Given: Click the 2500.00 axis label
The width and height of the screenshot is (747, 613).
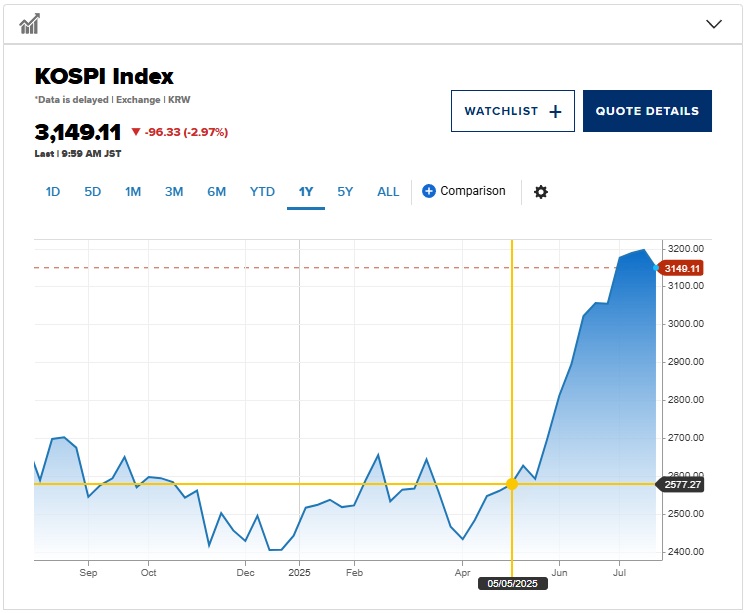Looking at the screenshot, I should coord(686,514).
